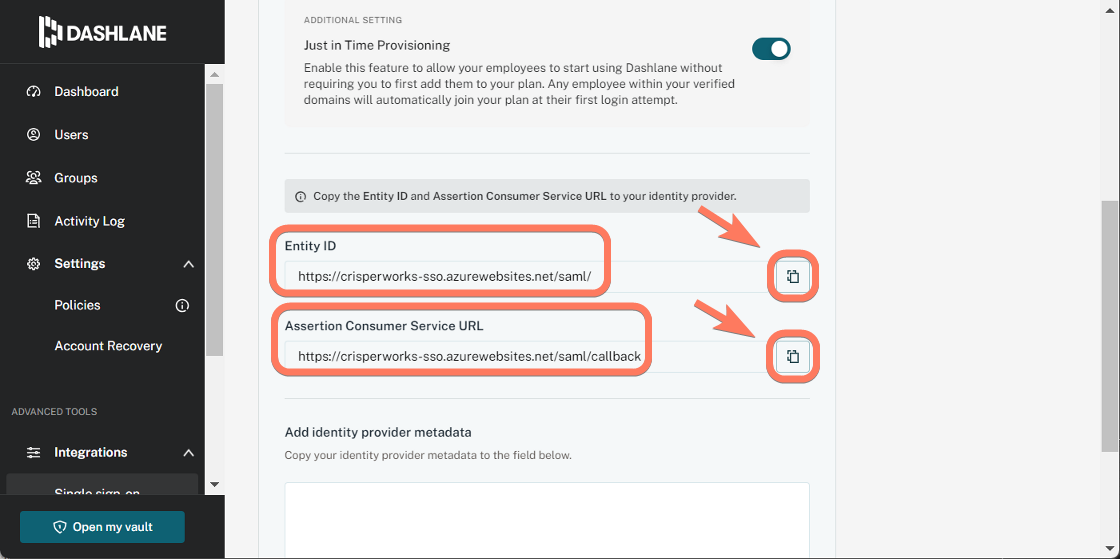This screenshot has height=559, width=1120.
Task: Open the Policies menu item
Action: point(77,305)
